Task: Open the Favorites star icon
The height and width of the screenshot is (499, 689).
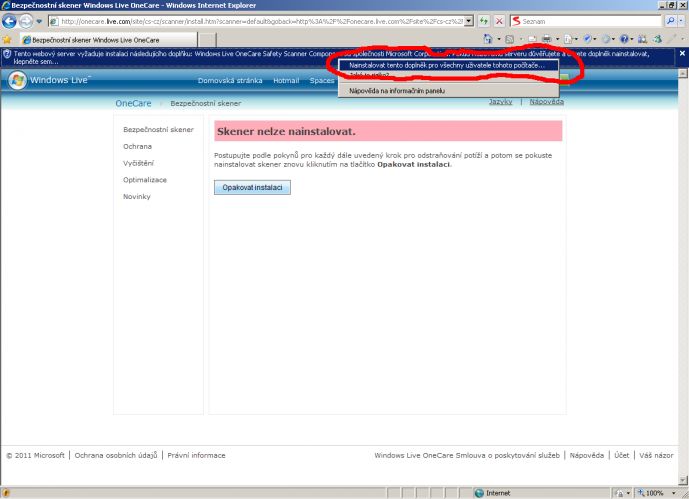Action: [x=7, y=40]
